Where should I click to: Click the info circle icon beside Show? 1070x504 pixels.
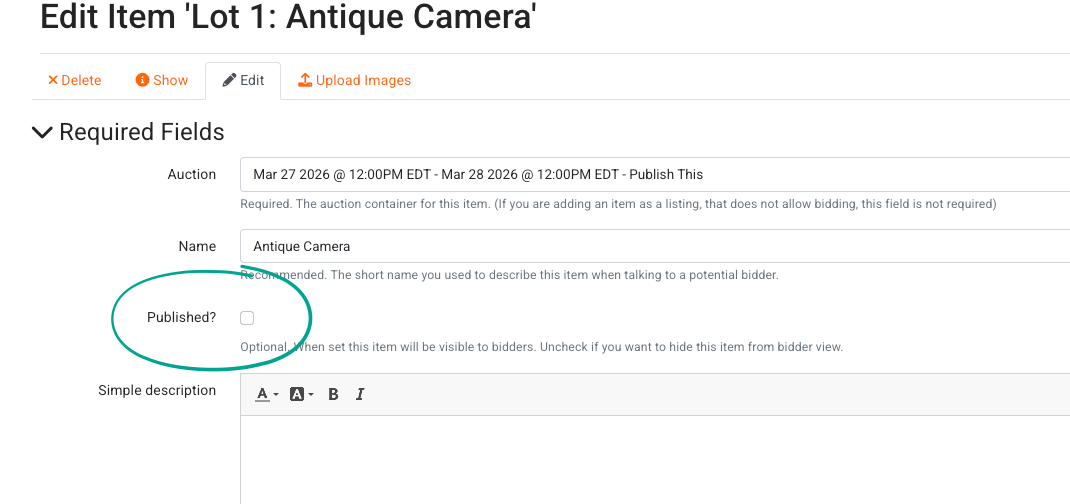[142, 81]
